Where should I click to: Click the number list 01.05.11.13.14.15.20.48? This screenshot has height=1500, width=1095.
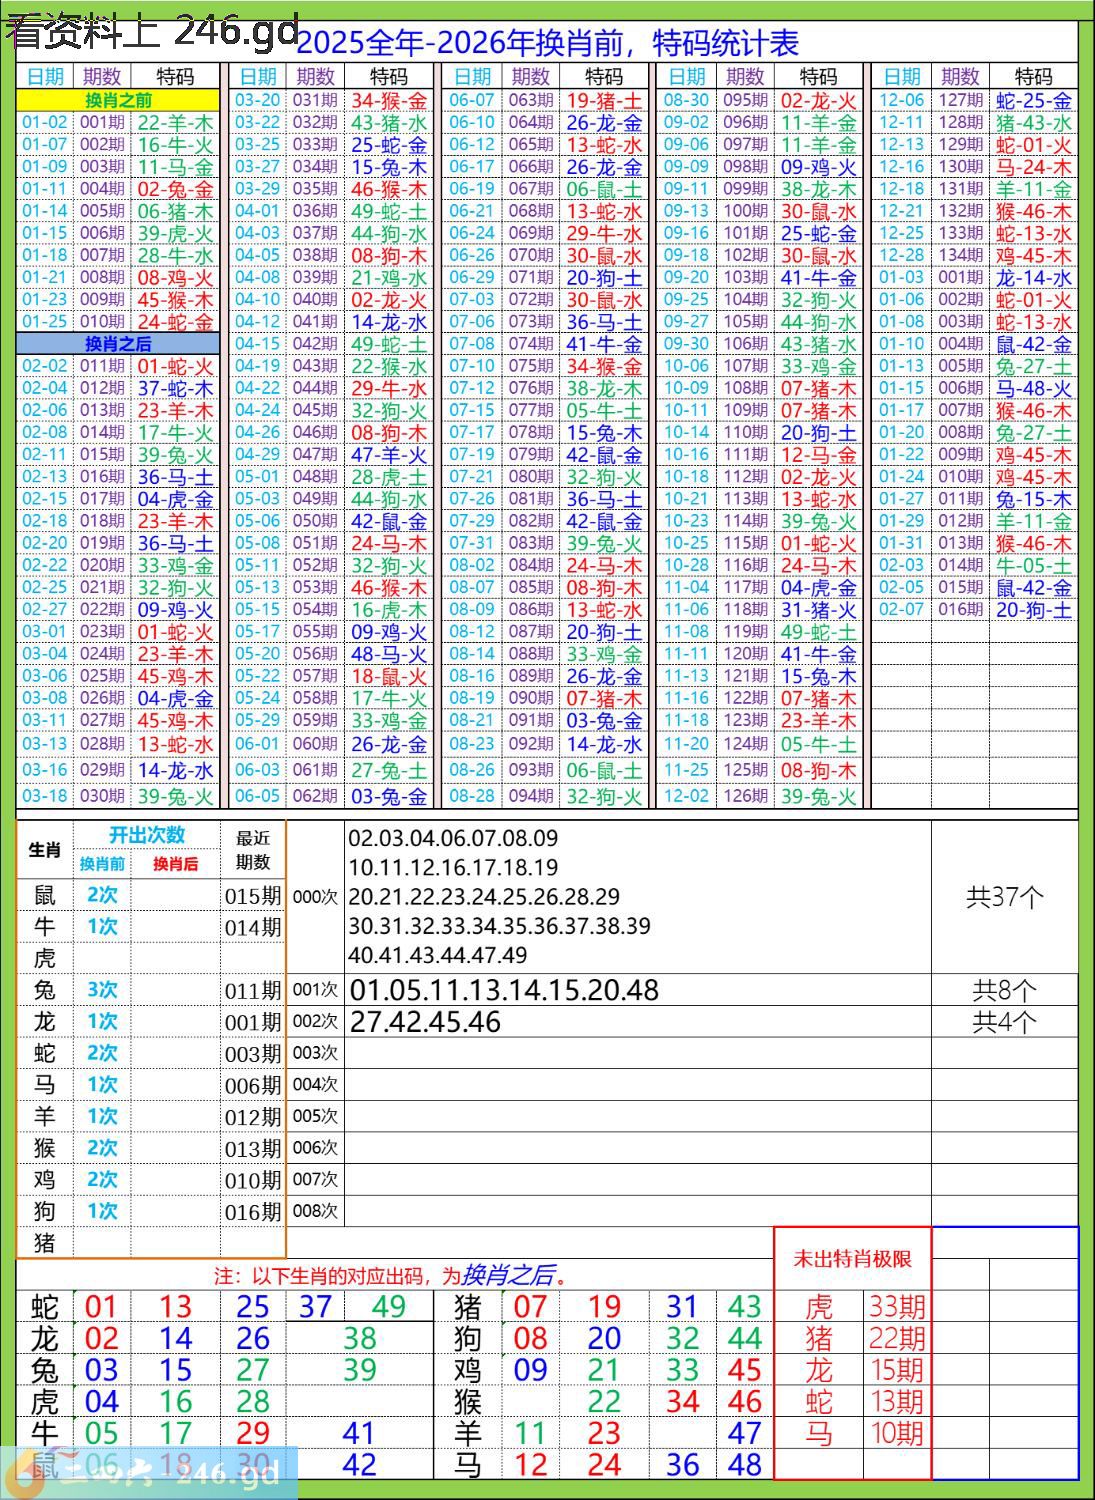click(x=504, y=990)
